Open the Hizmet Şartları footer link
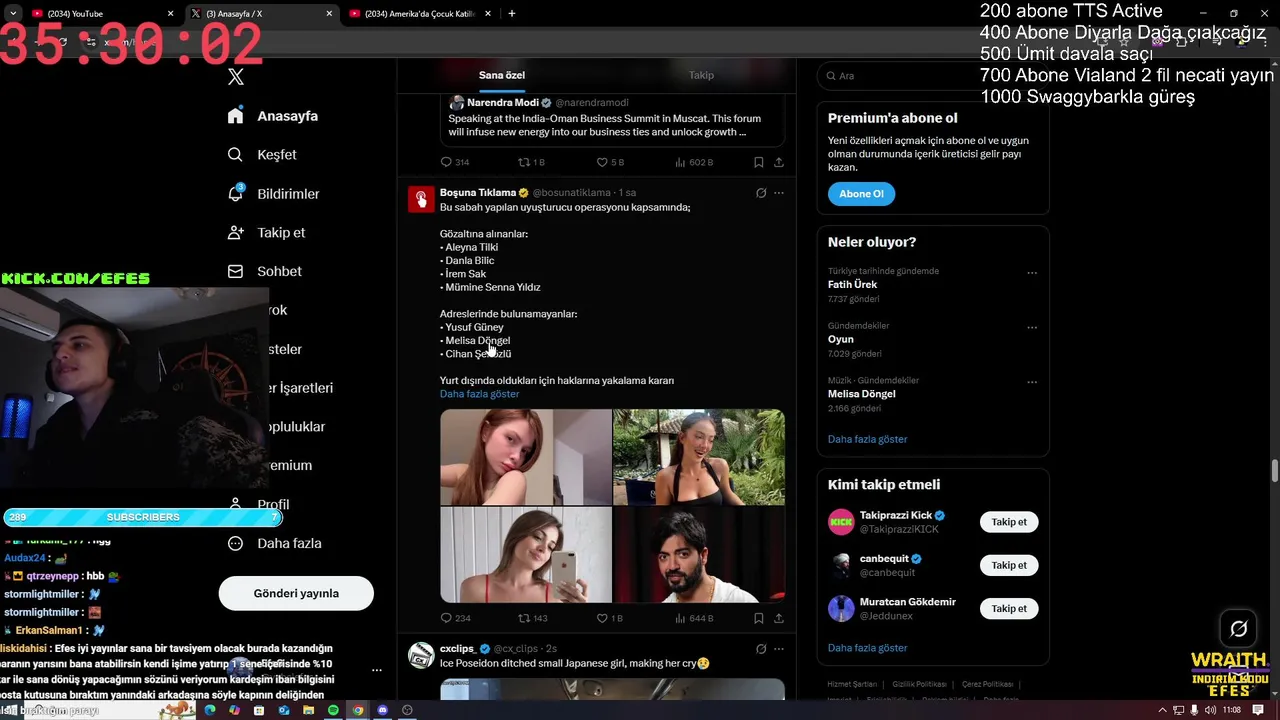Viewport: 1280px width, 720px height. point(851,684)
